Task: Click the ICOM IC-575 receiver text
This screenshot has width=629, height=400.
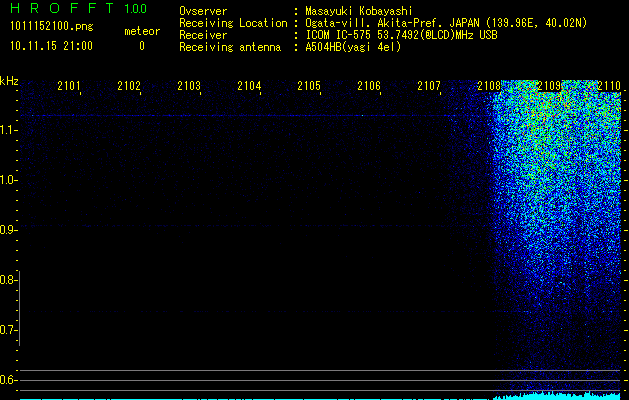Action: click(401, 35)
